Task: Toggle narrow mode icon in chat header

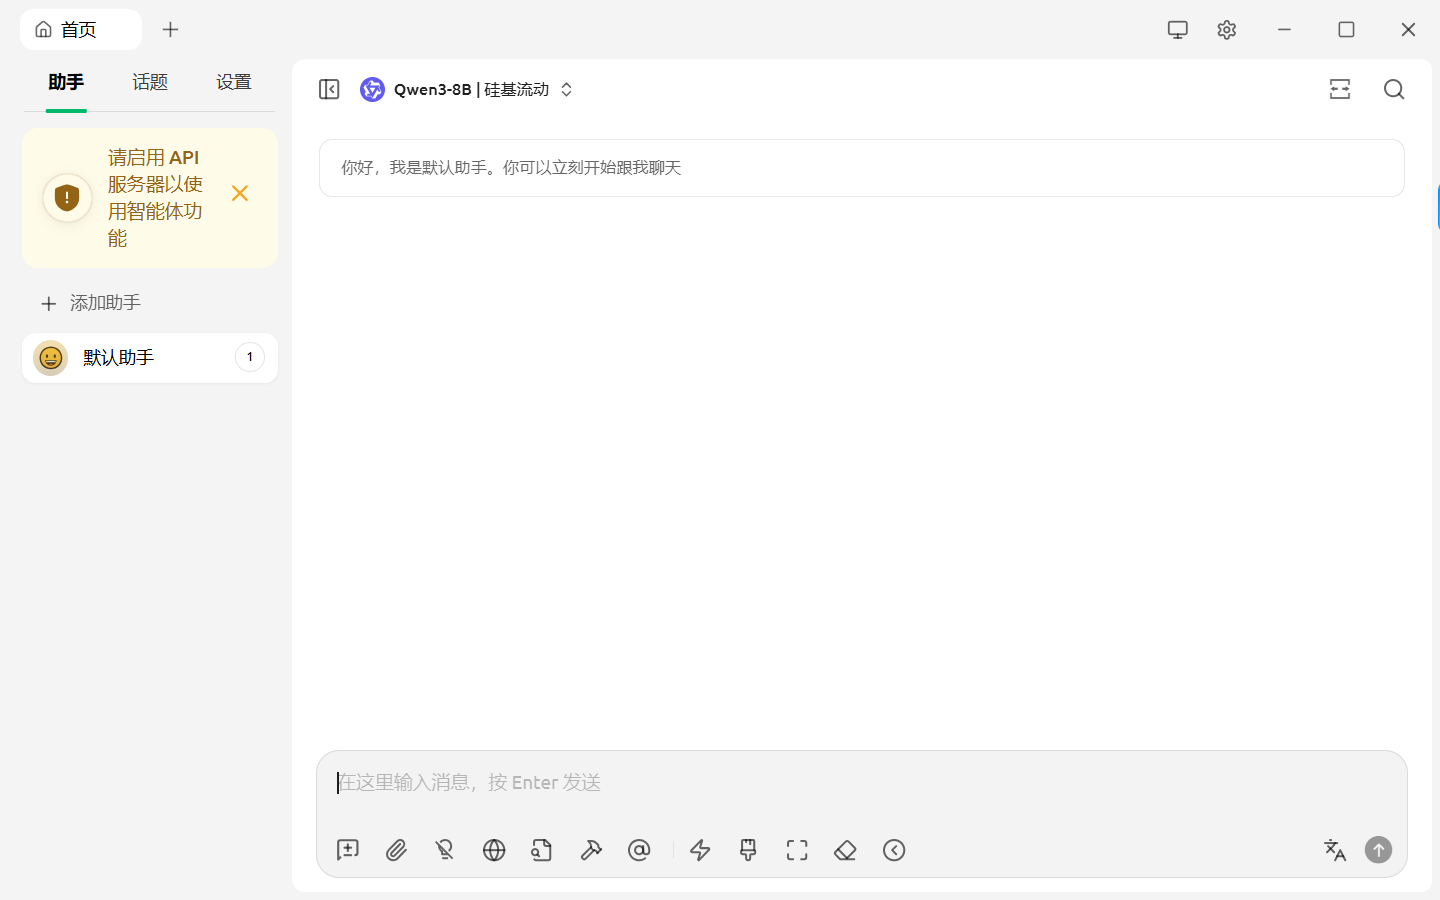Action: click(1340, 89)
